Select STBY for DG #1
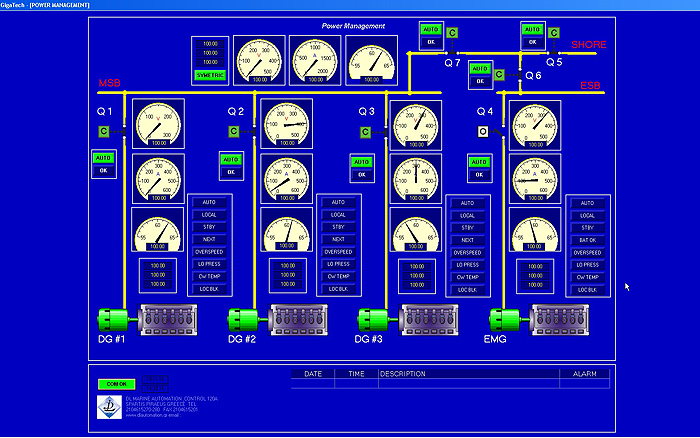 209,227
